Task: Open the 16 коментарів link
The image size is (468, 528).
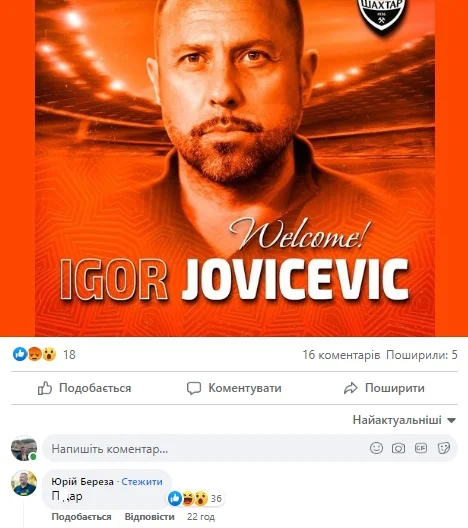Action: coord(341,355)
